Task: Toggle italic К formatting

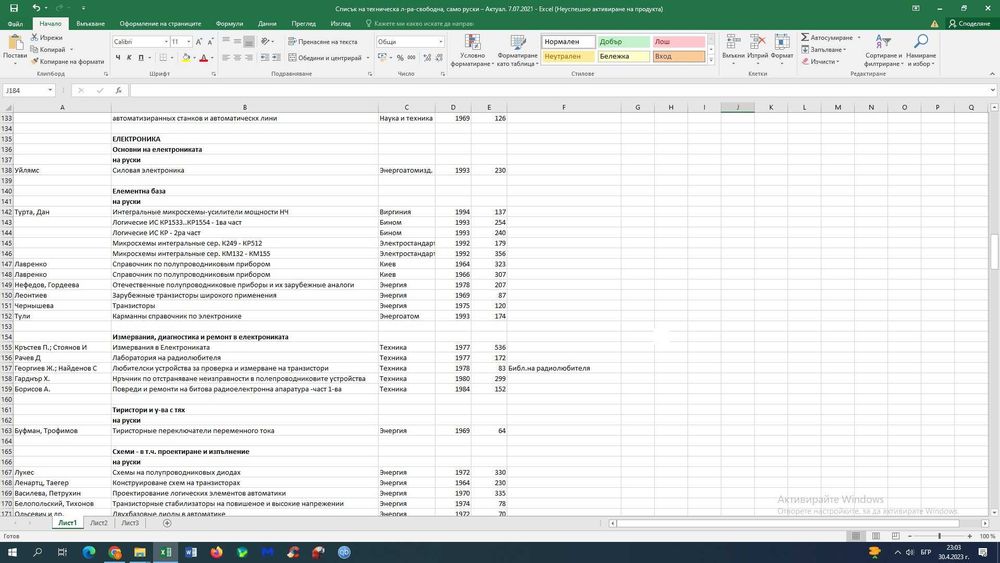Action: (129, 57)
